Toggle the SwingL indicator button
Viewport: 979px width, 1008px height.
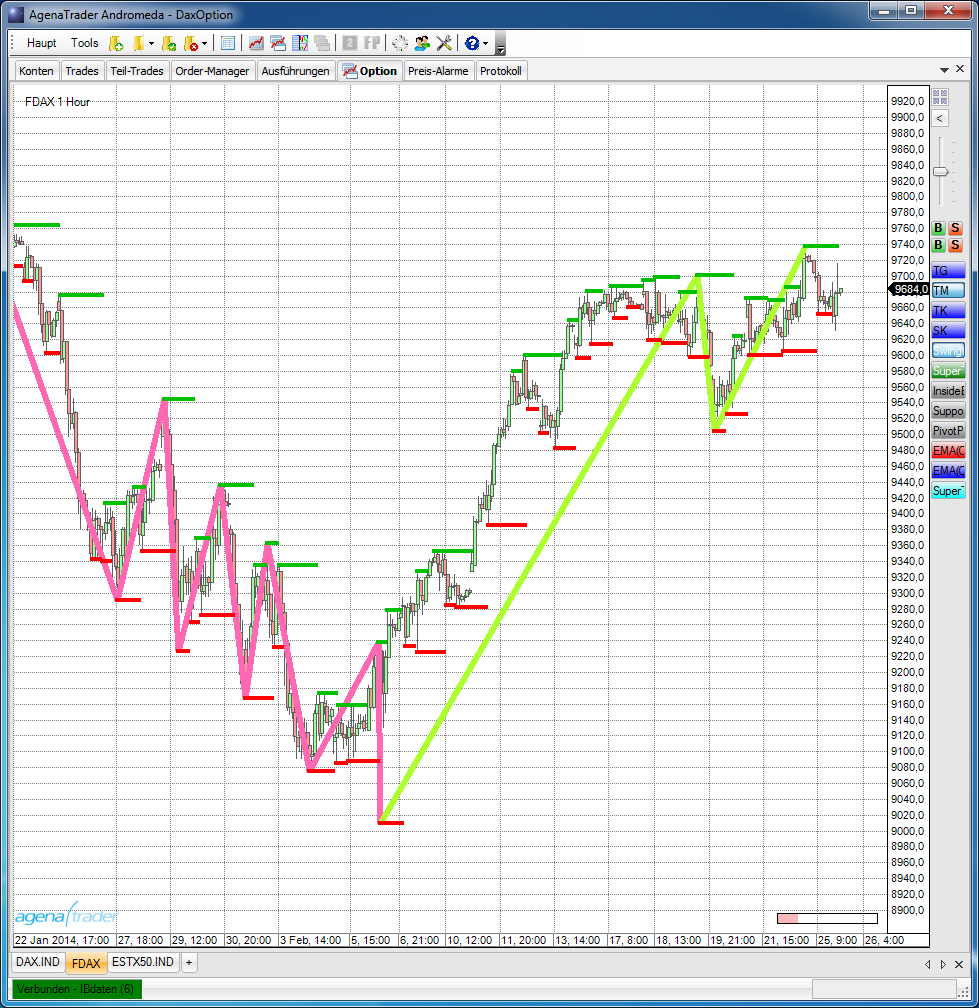(x=947, y=350)
